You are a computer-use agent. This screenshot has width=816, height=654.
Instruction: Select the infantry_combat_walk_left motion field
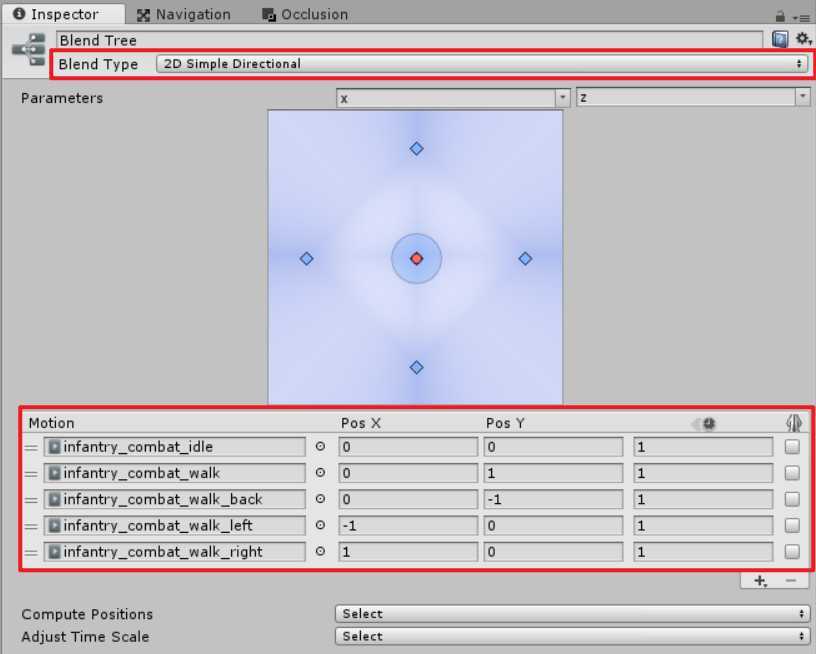click(174, 525)
